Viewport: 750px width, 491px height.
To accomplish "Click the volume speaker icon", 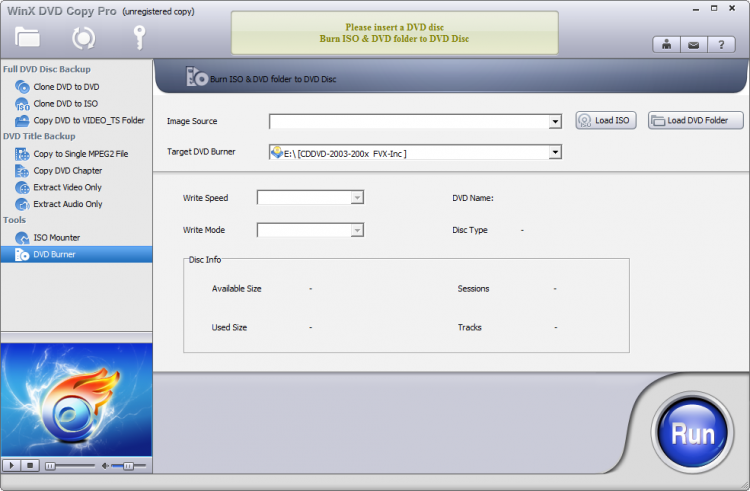I will pos(105,466).
